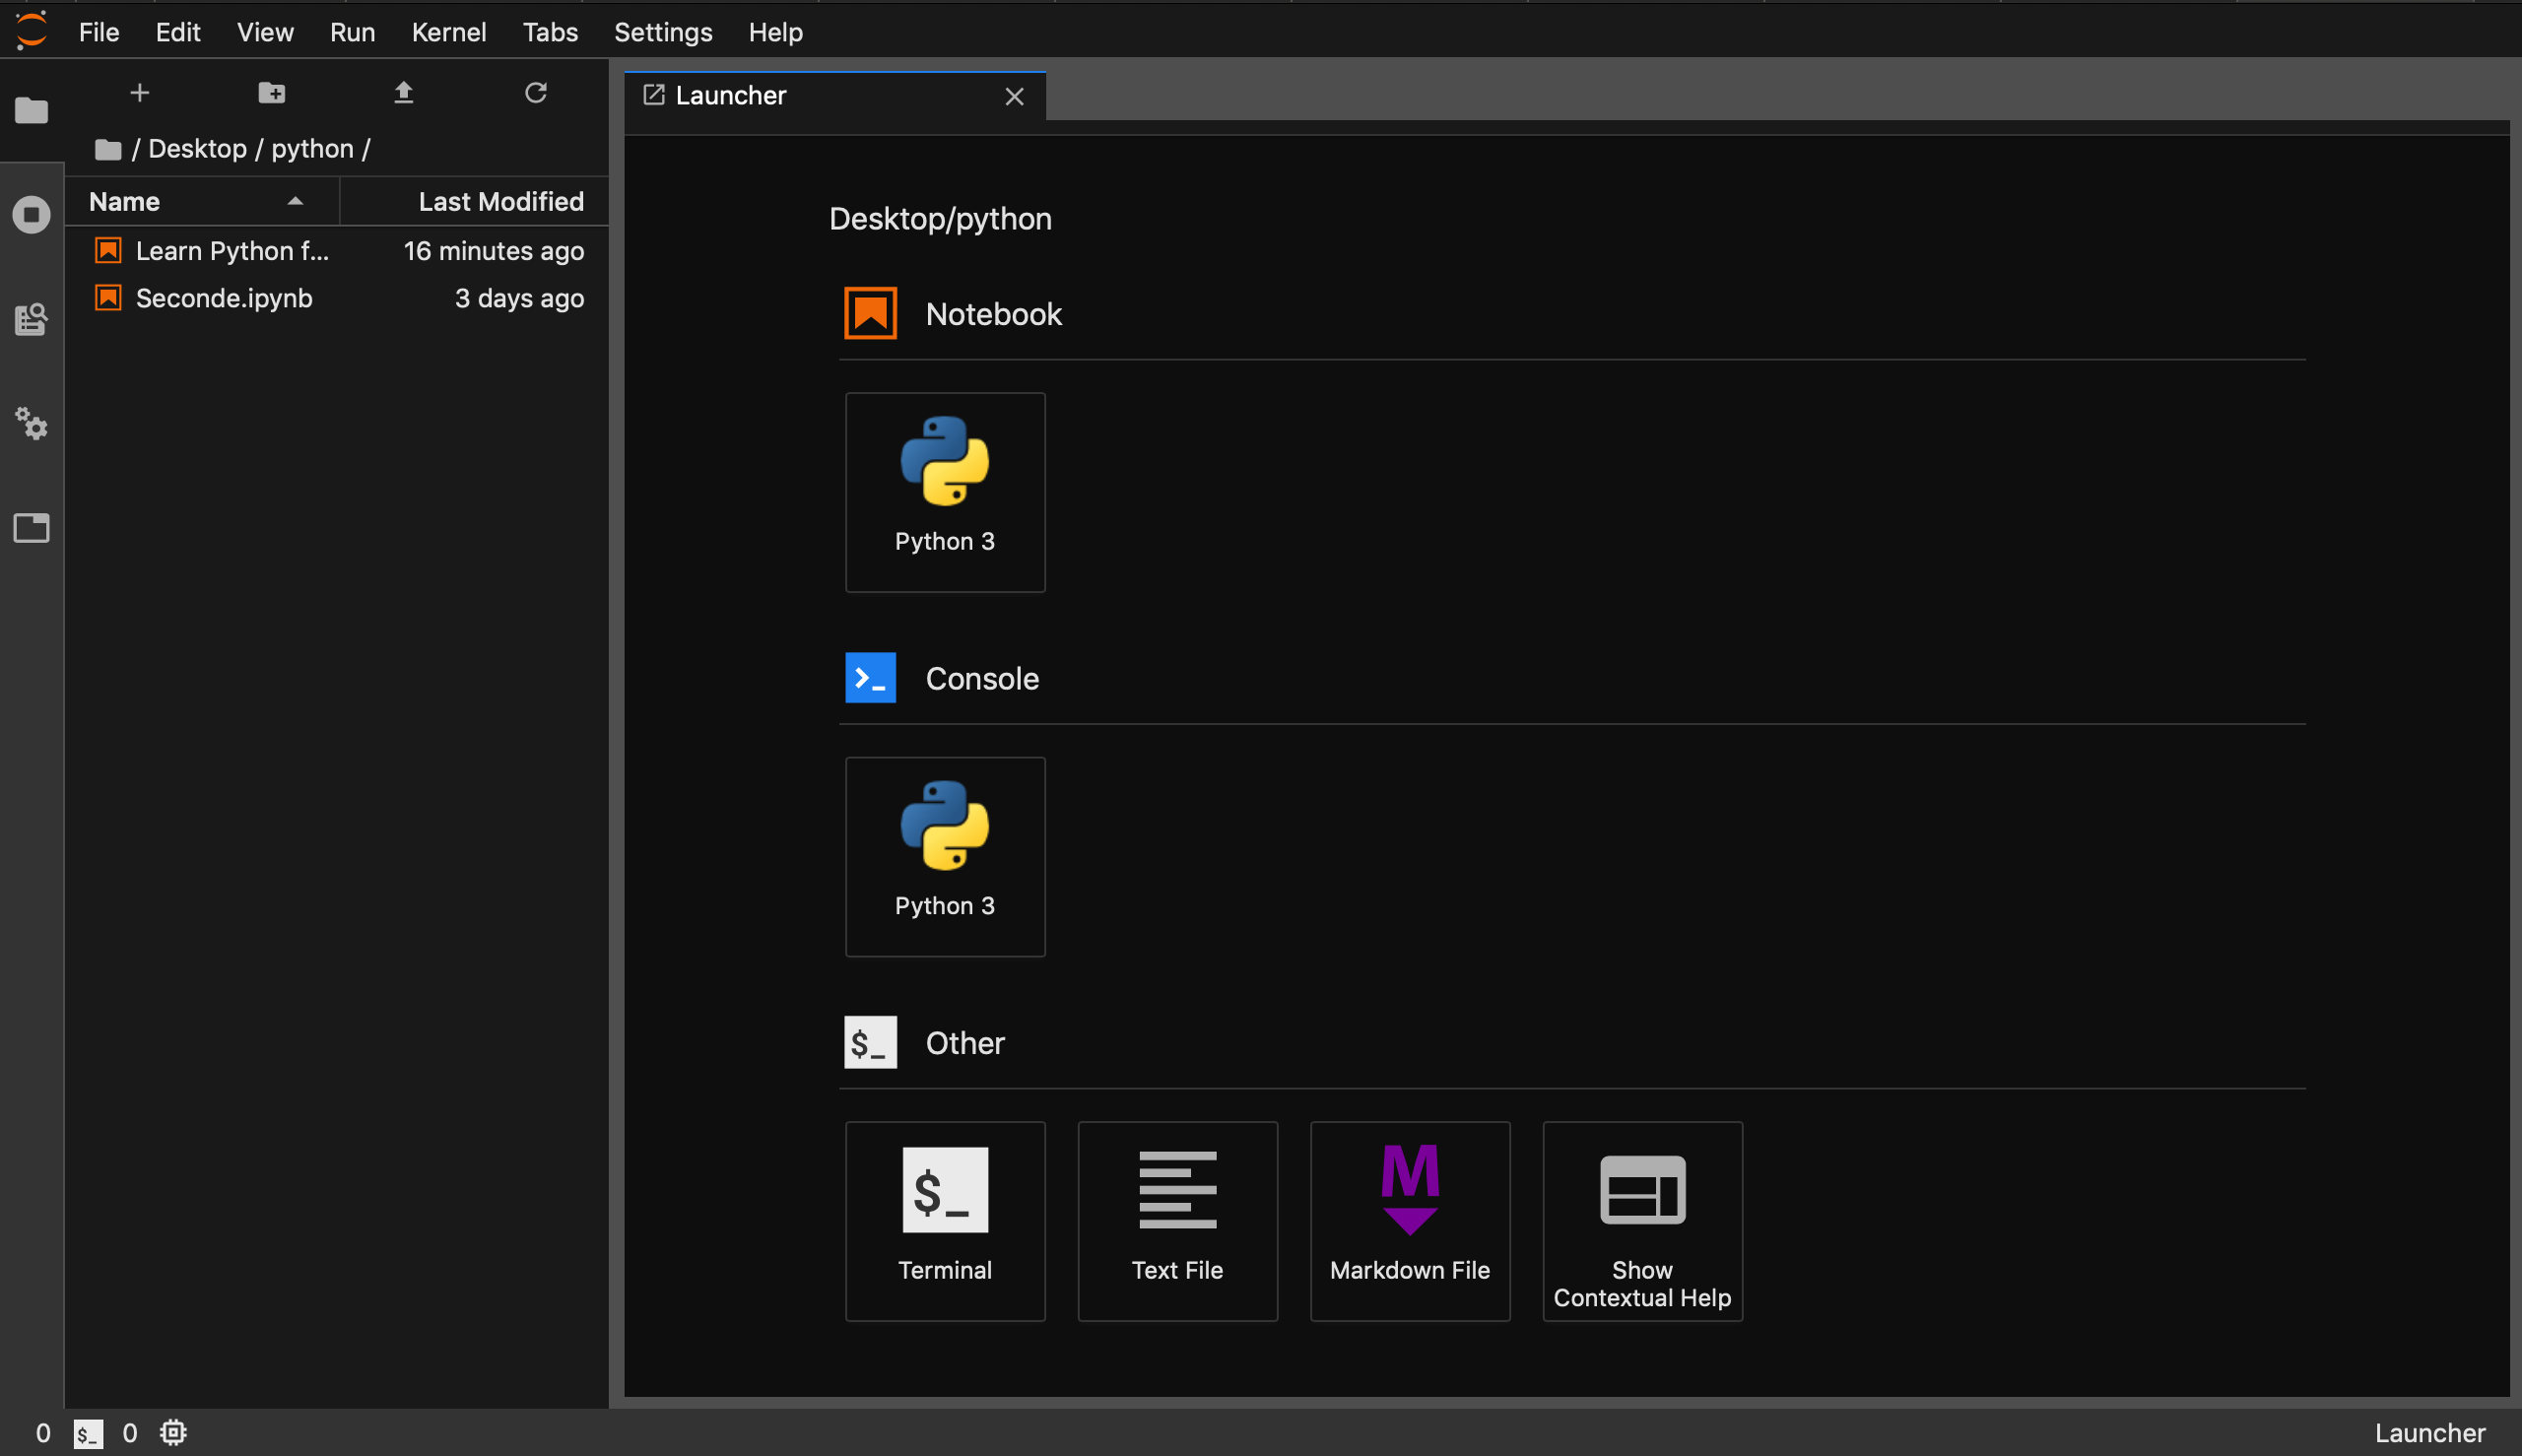Click the Upload Files icon
The image size is (2522, 1456).
pyautogui.click(x=403, y=93)
